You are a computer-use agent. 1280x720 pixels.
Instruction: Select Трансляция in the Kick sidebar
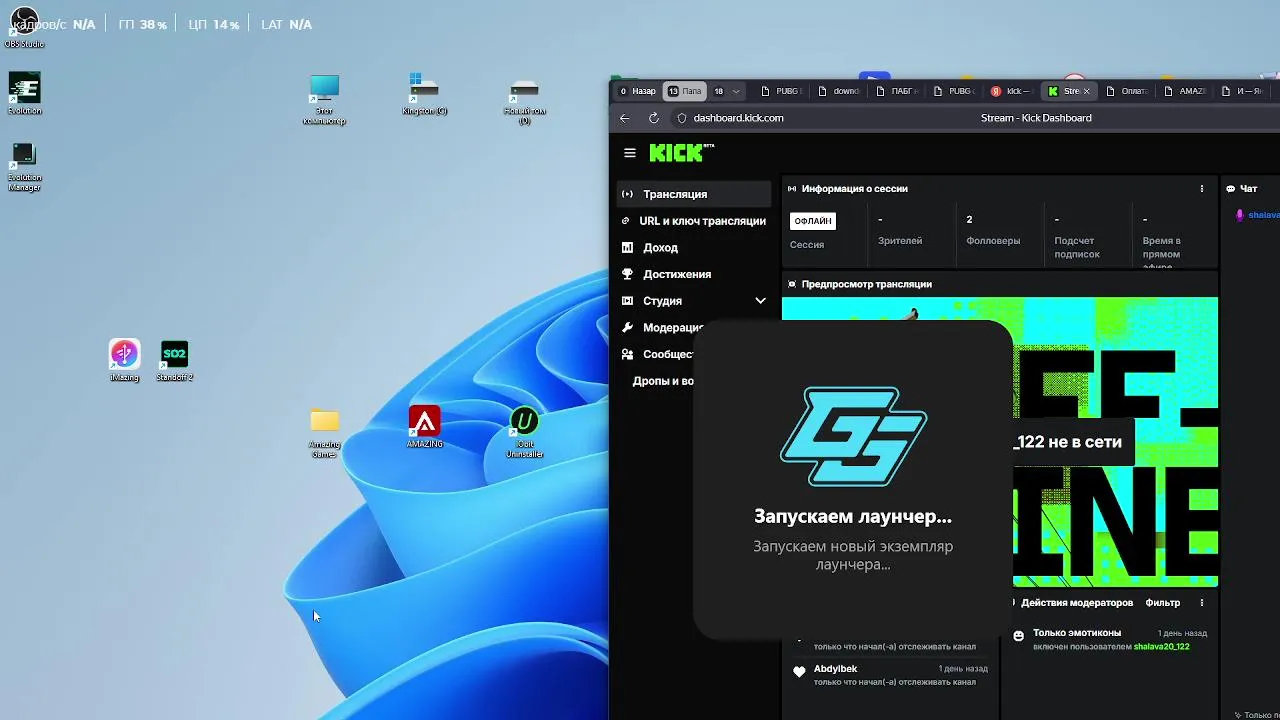[693, 194]
